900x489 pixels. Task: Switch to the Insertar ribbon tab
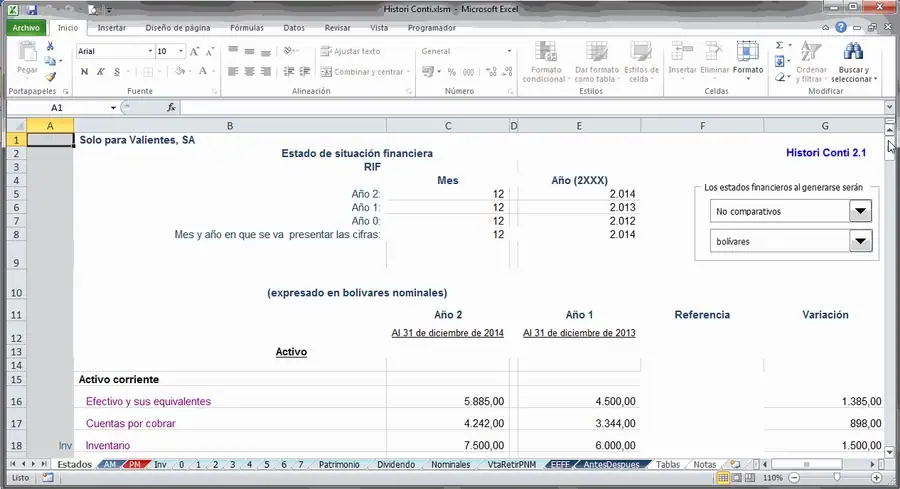(x=111, y=28)
